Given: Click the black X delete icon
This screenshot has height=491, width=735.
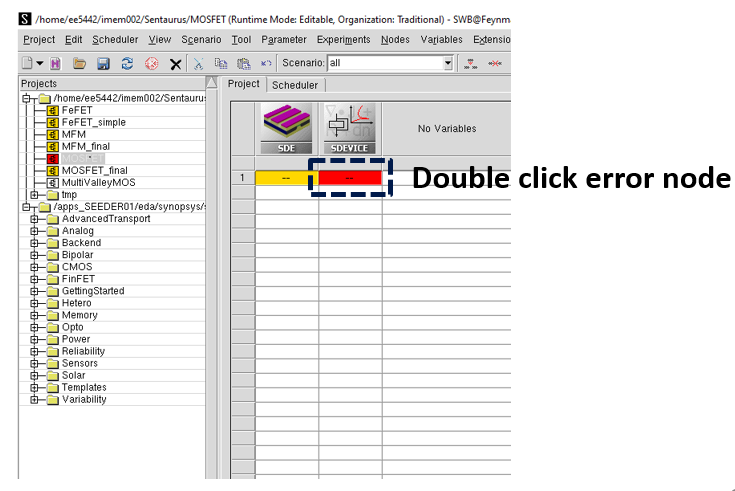Looking at the screenshot, I should coord(175,63).
